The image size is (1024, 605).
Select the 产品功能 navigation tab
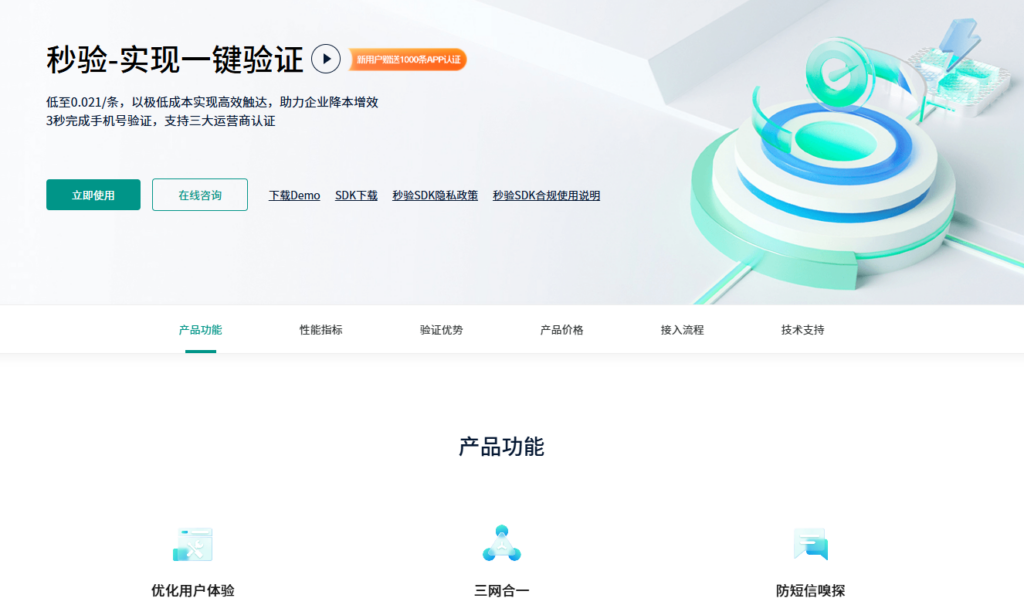click(200, 329)
